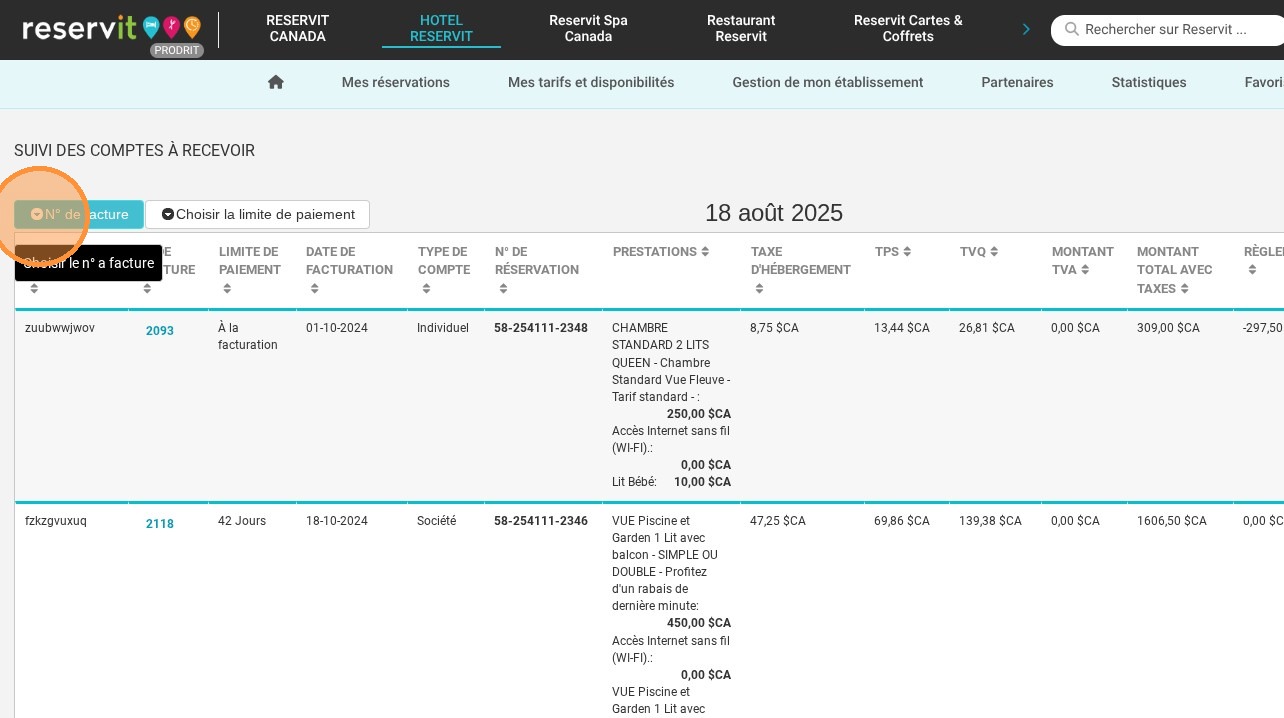Screen dimensions: 1284x718
Task: Select the HOTEL RESERVIT tab
Action: pos(441,28)
